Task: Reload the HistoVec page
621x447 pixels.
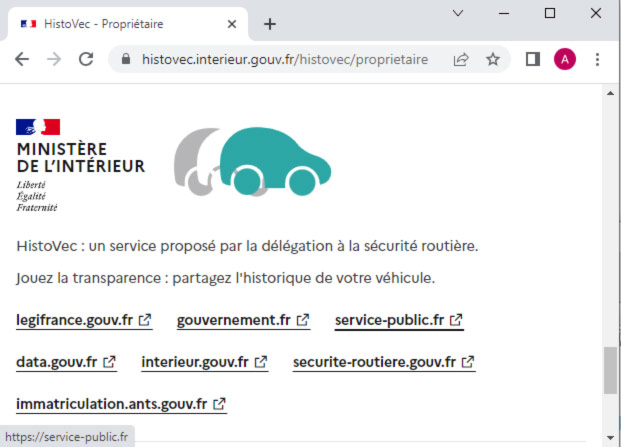Action: (86, 59)
